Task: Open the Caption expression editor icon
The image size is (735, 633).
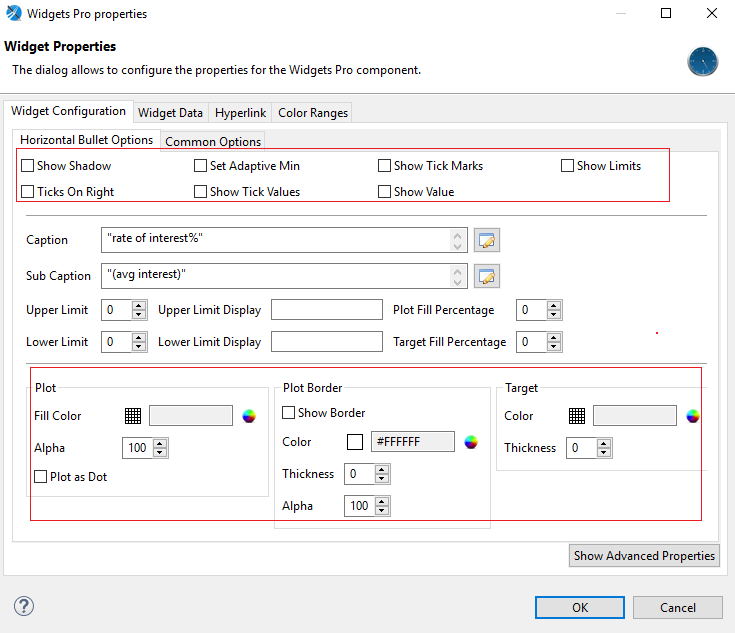Action: tap(487, 240)
